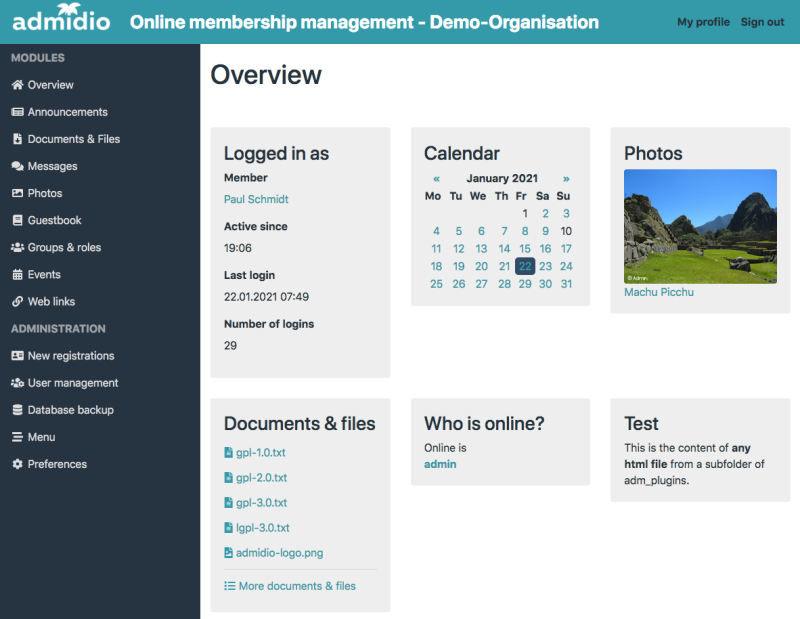Select January 22 in the calendar

click(524, 266)
